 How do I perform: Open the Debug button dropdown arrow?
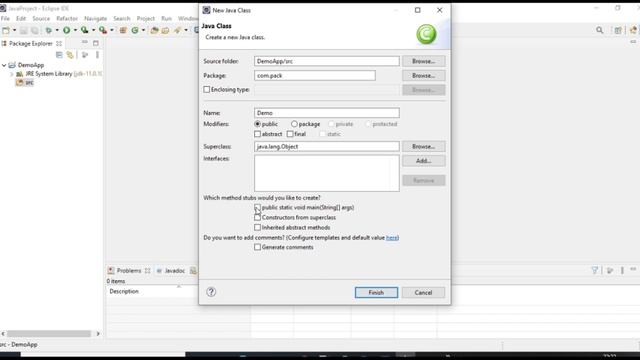click(57, 30)
